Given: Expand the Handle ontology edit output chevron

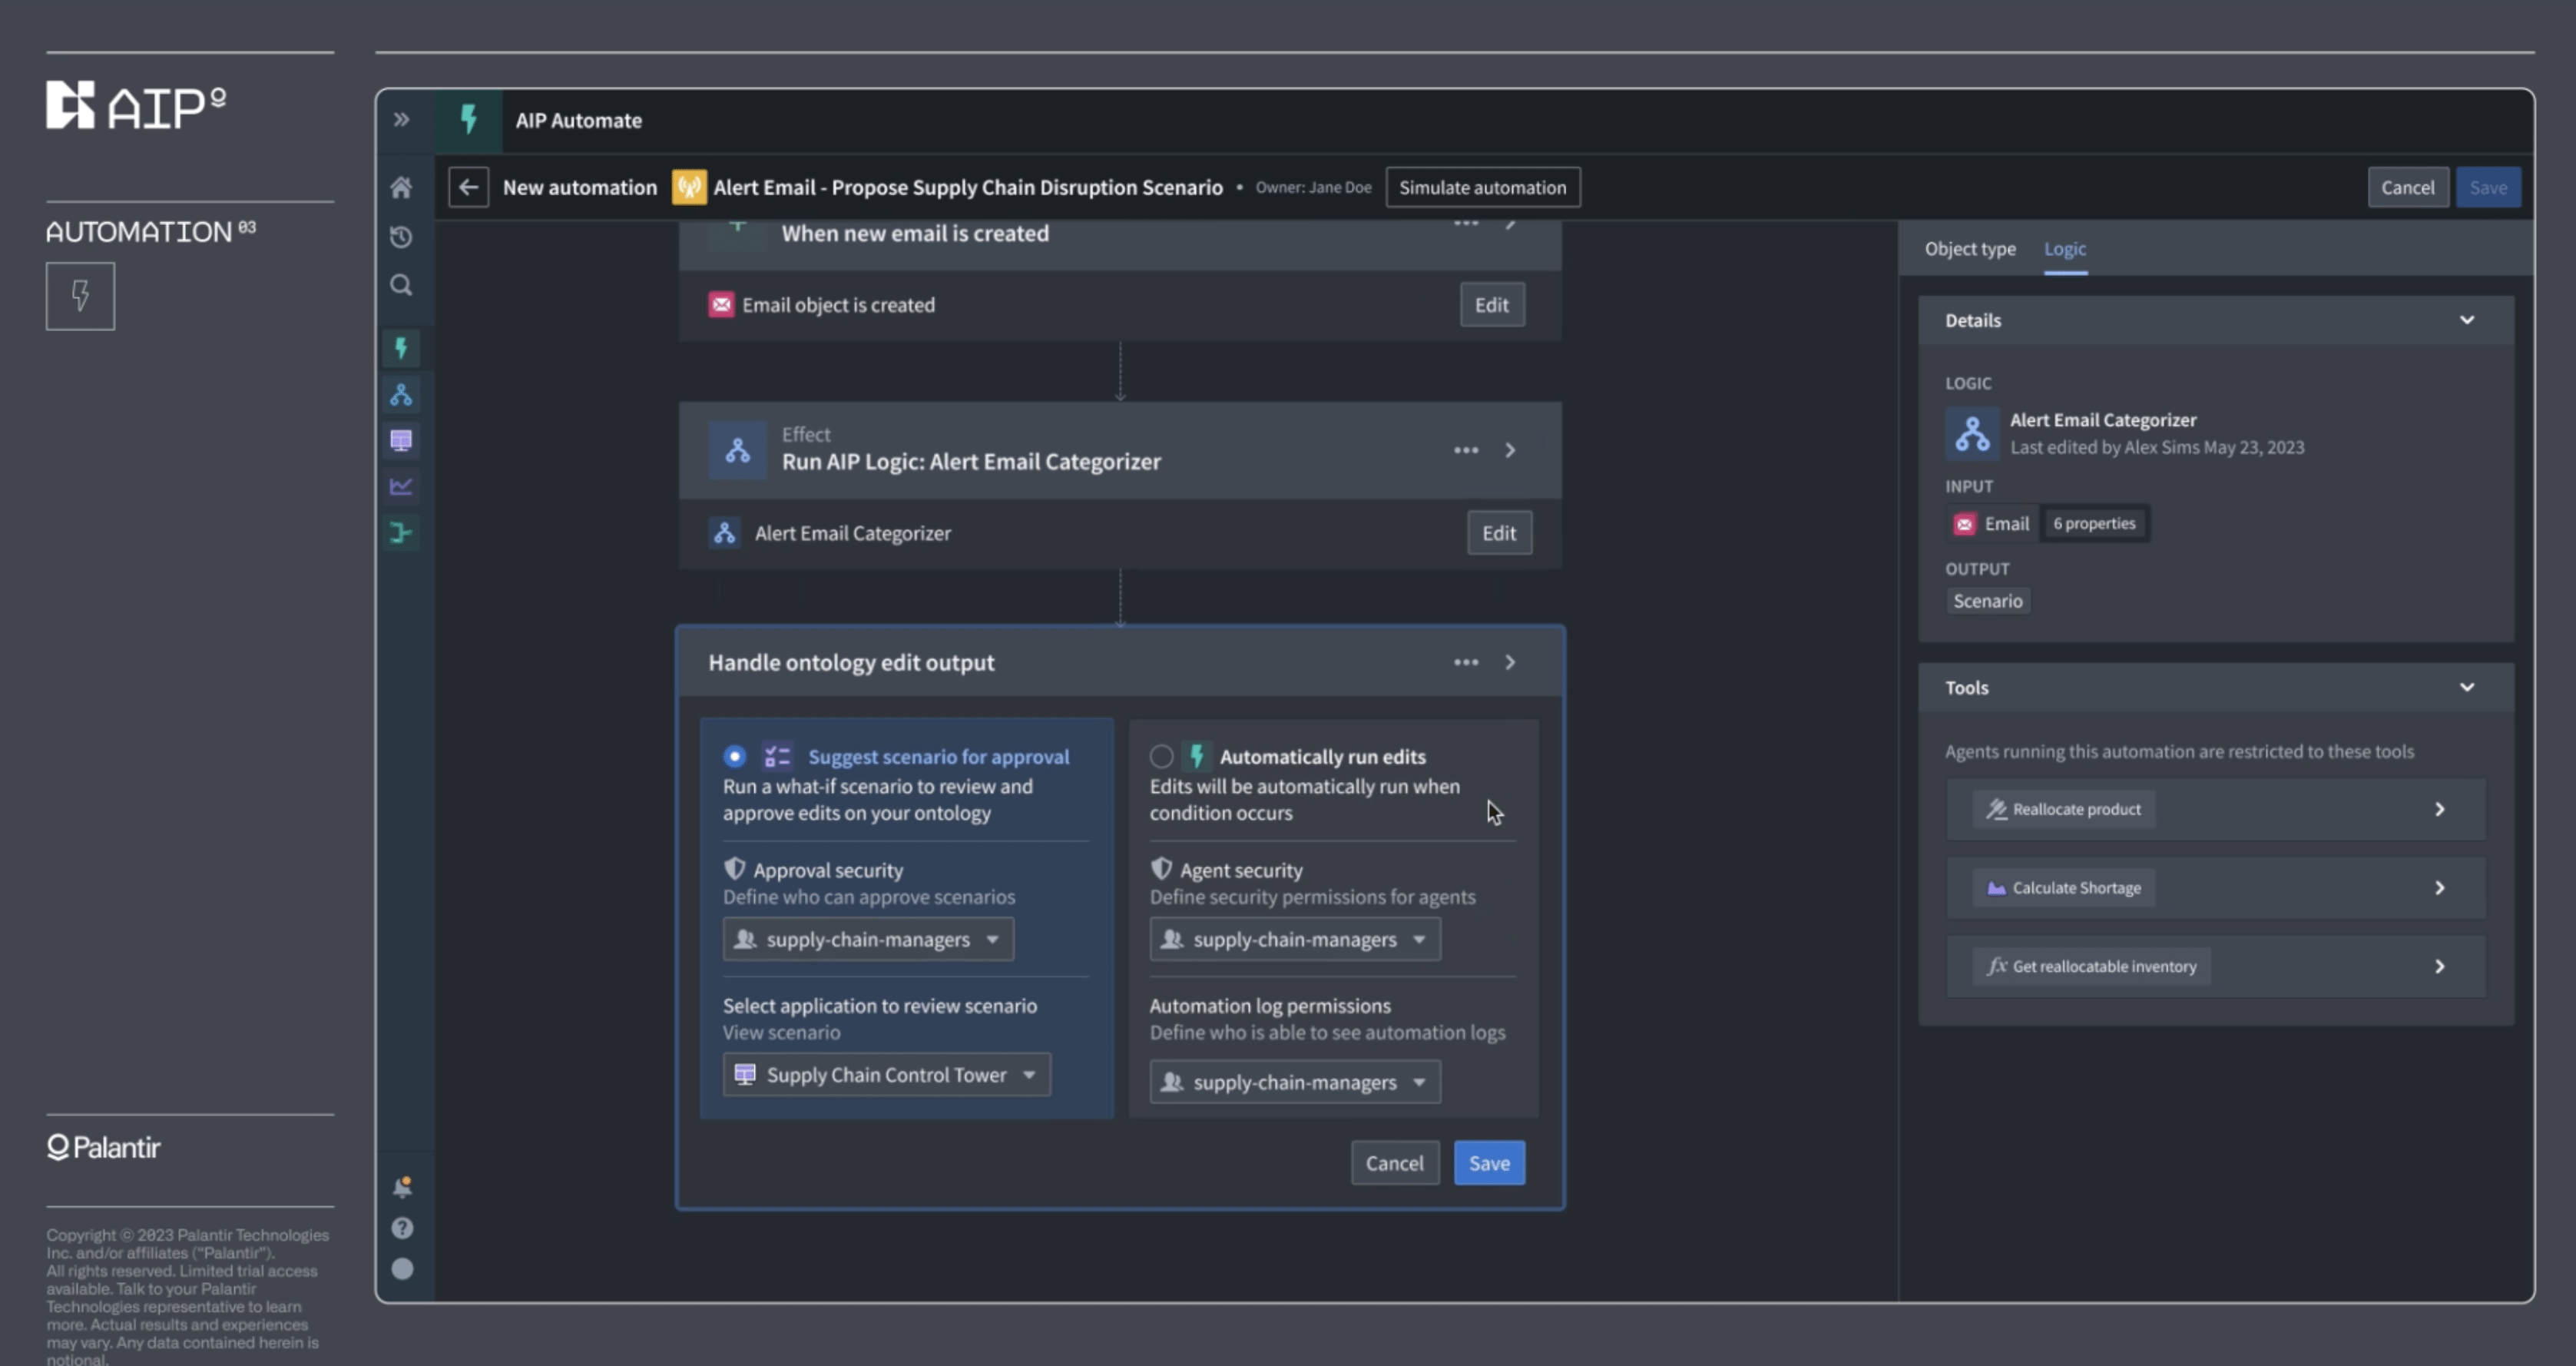Looking at the screenshot, I should pyautogui.click(x=1511, y=662).
